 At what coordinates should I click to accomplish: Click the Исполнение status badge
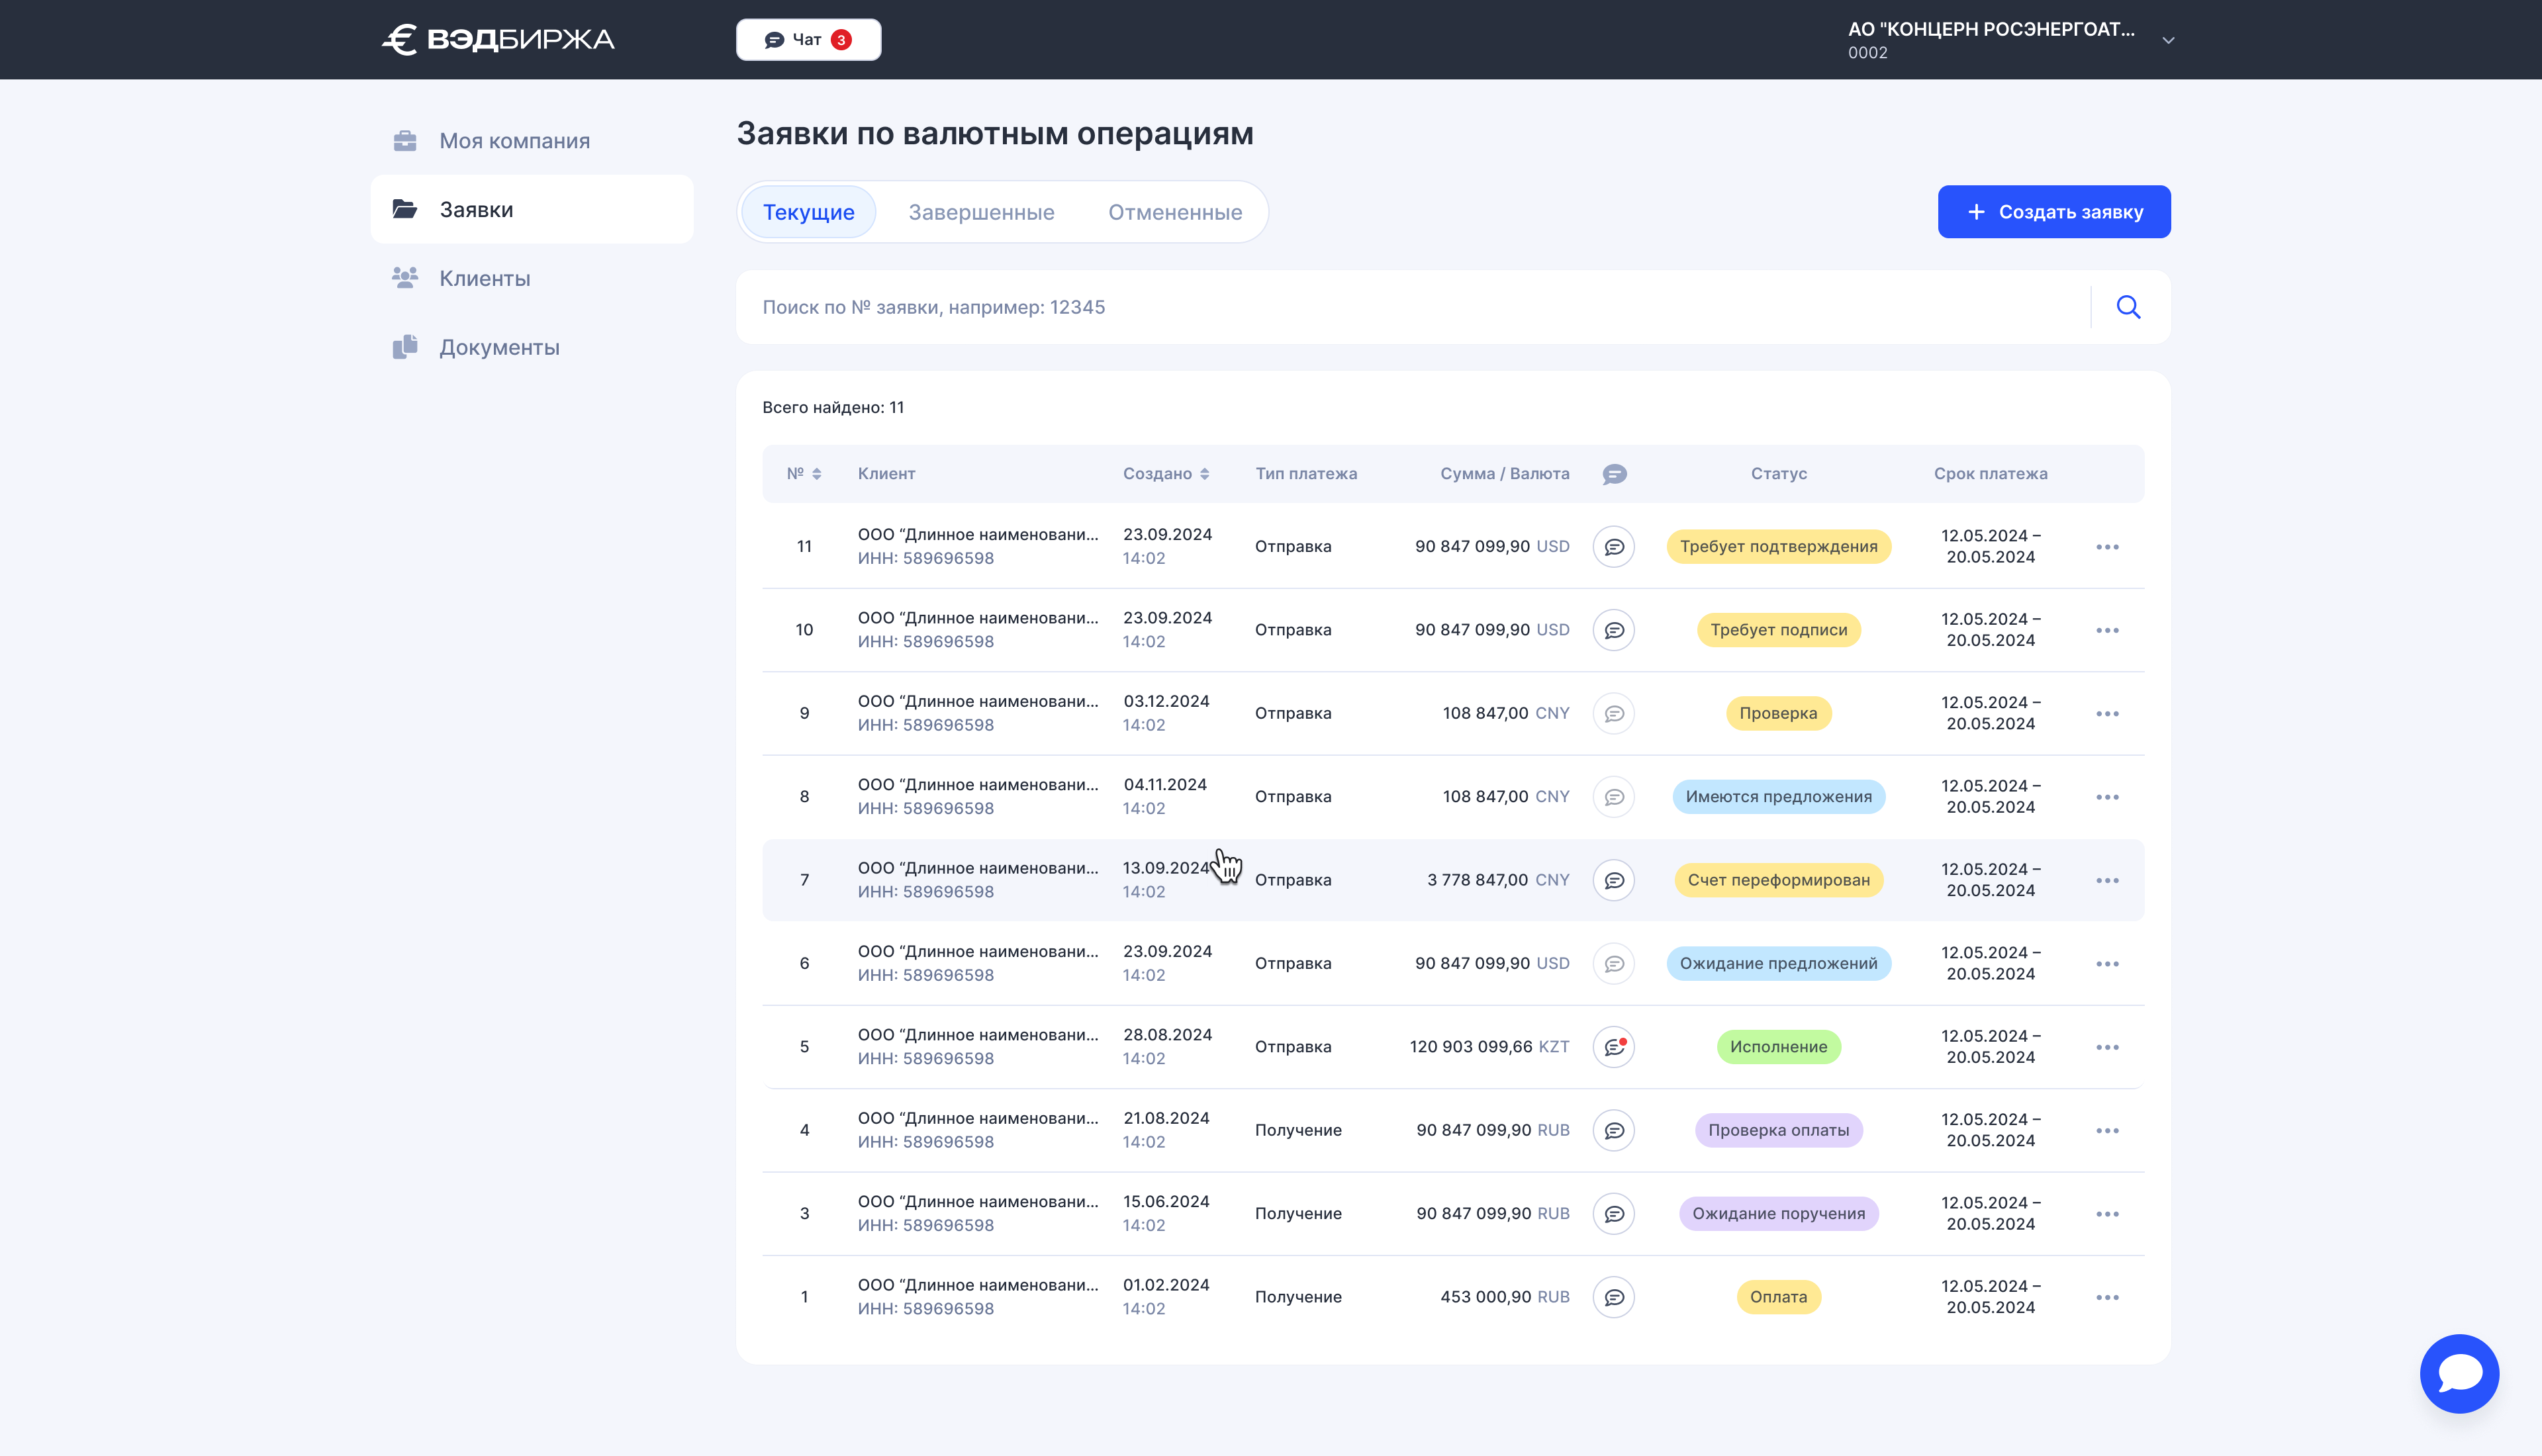(x=1778, y=1047)
